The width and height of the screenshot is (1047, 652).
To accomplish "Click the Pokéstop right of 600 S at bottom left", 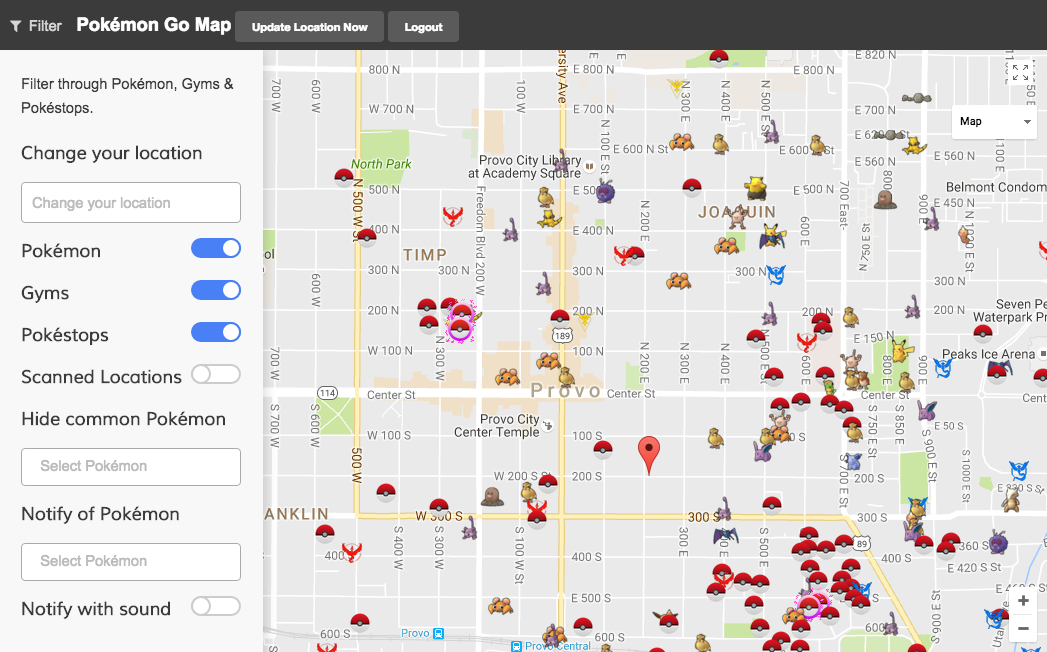I will click(x=360, y=622).
